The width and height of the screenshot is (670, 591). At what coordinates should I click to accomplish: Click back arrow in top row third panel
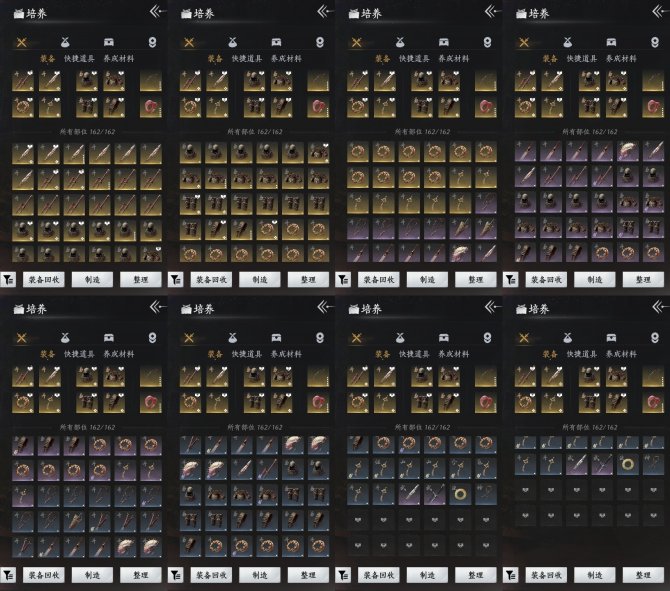[493, 12]
